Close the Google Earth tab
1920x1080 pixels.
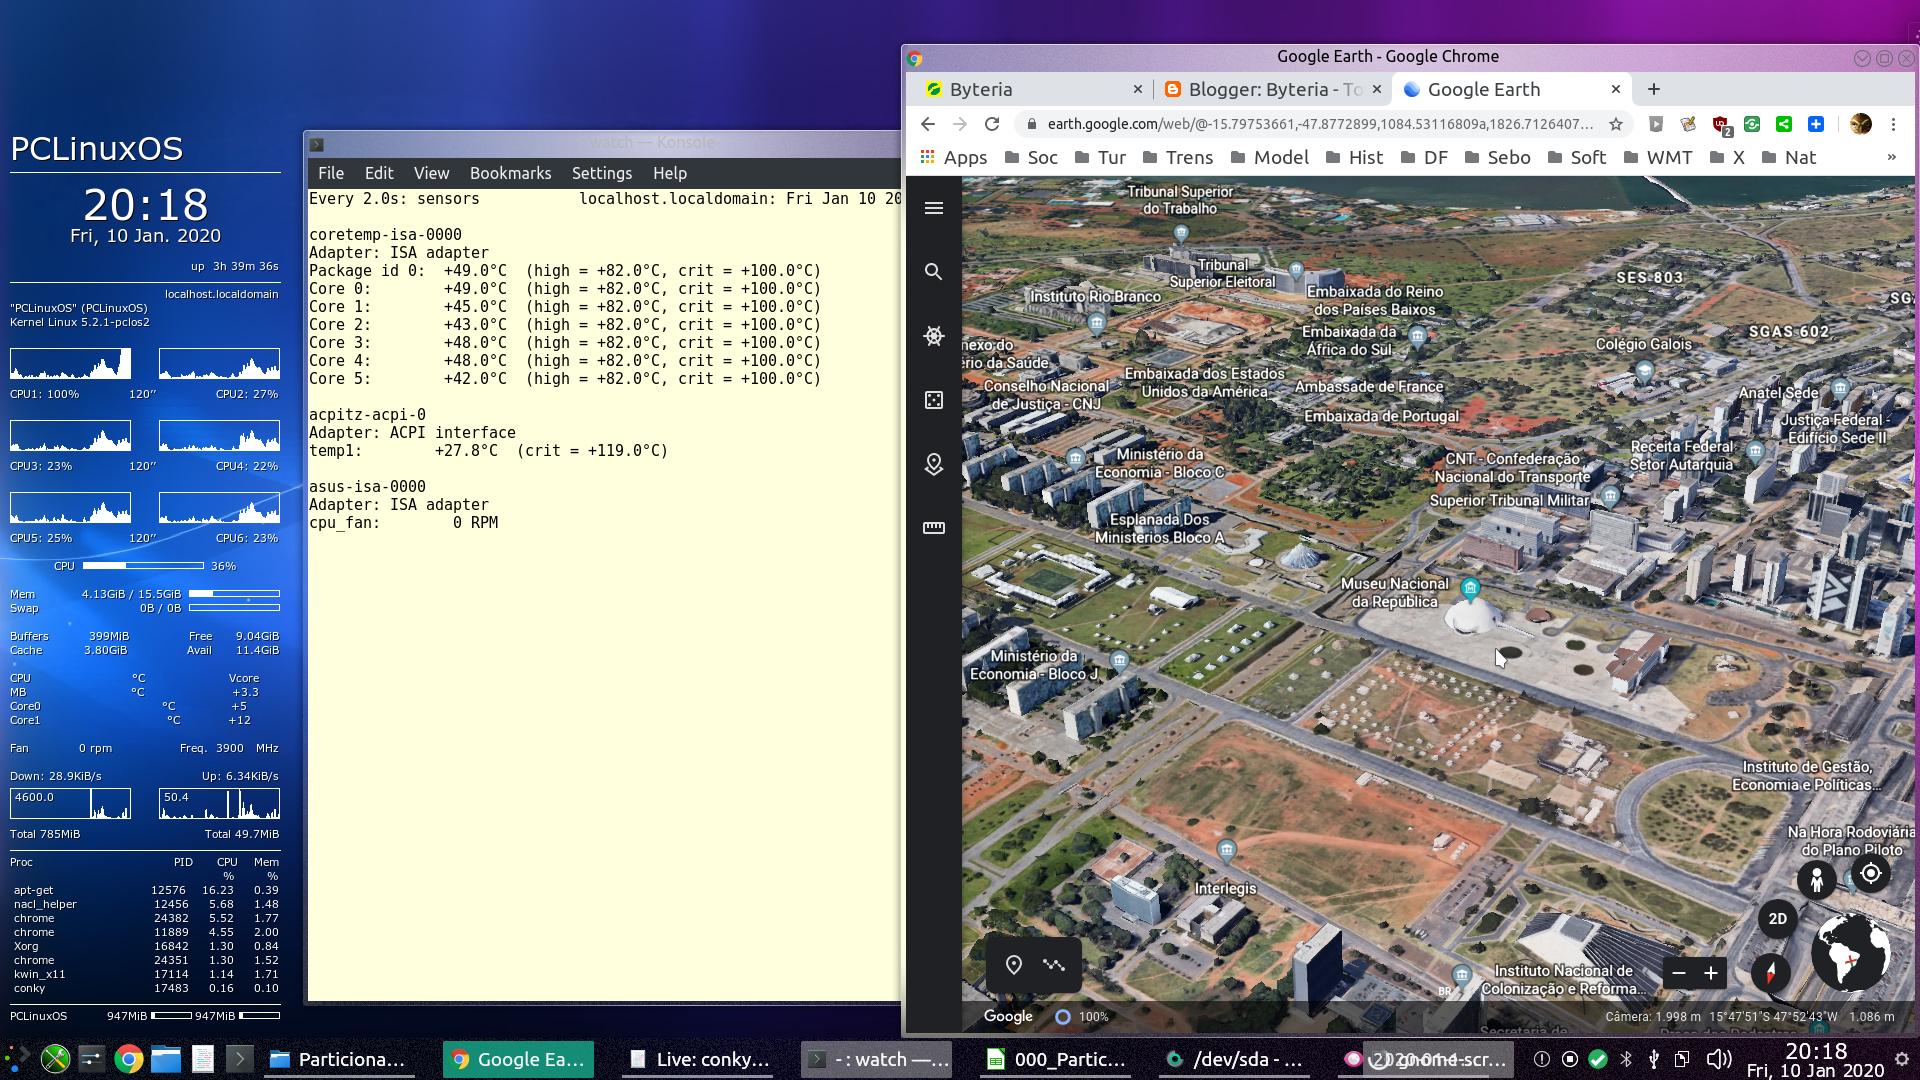[x=1616, y=89]
